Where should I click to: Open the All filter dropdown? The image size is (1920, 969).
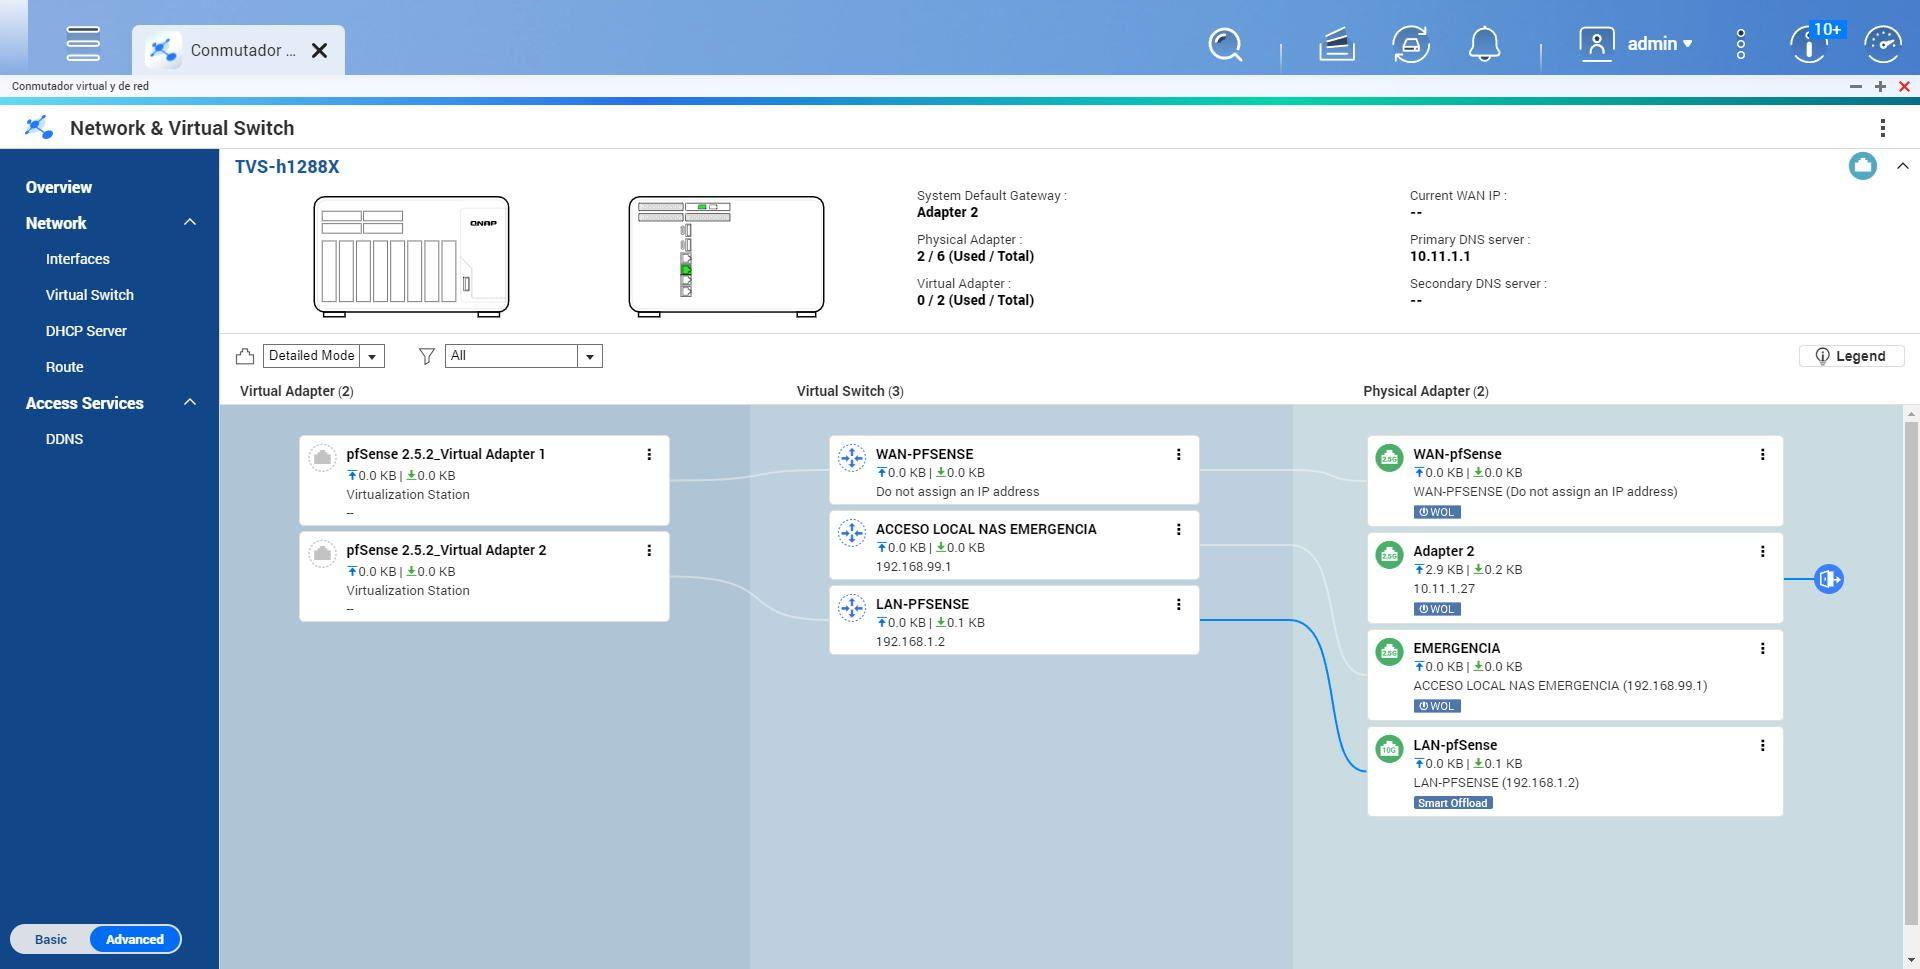pos(590,356)
